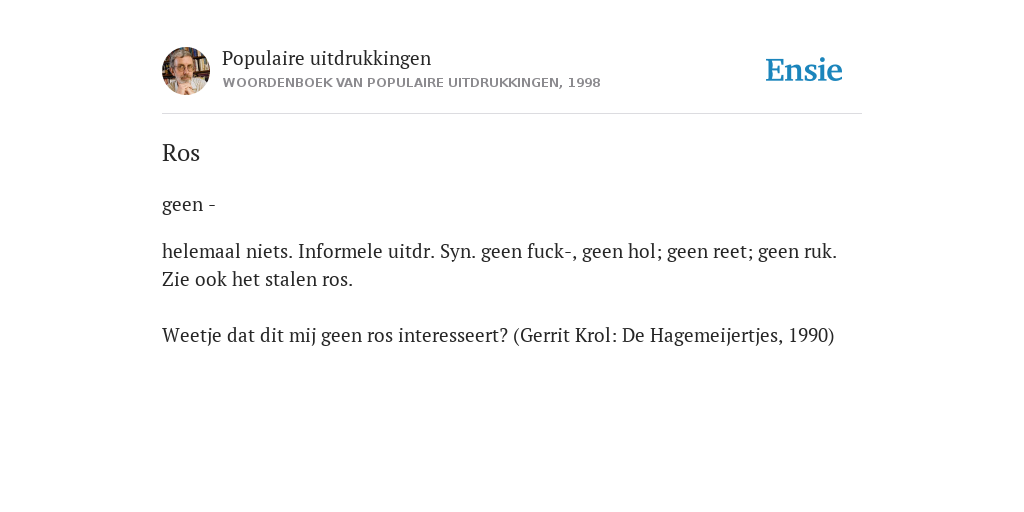Screen dimensions: 1024x512
Task: Select the Ros heading
Action: pyautogui.click(x=181, y=153)
